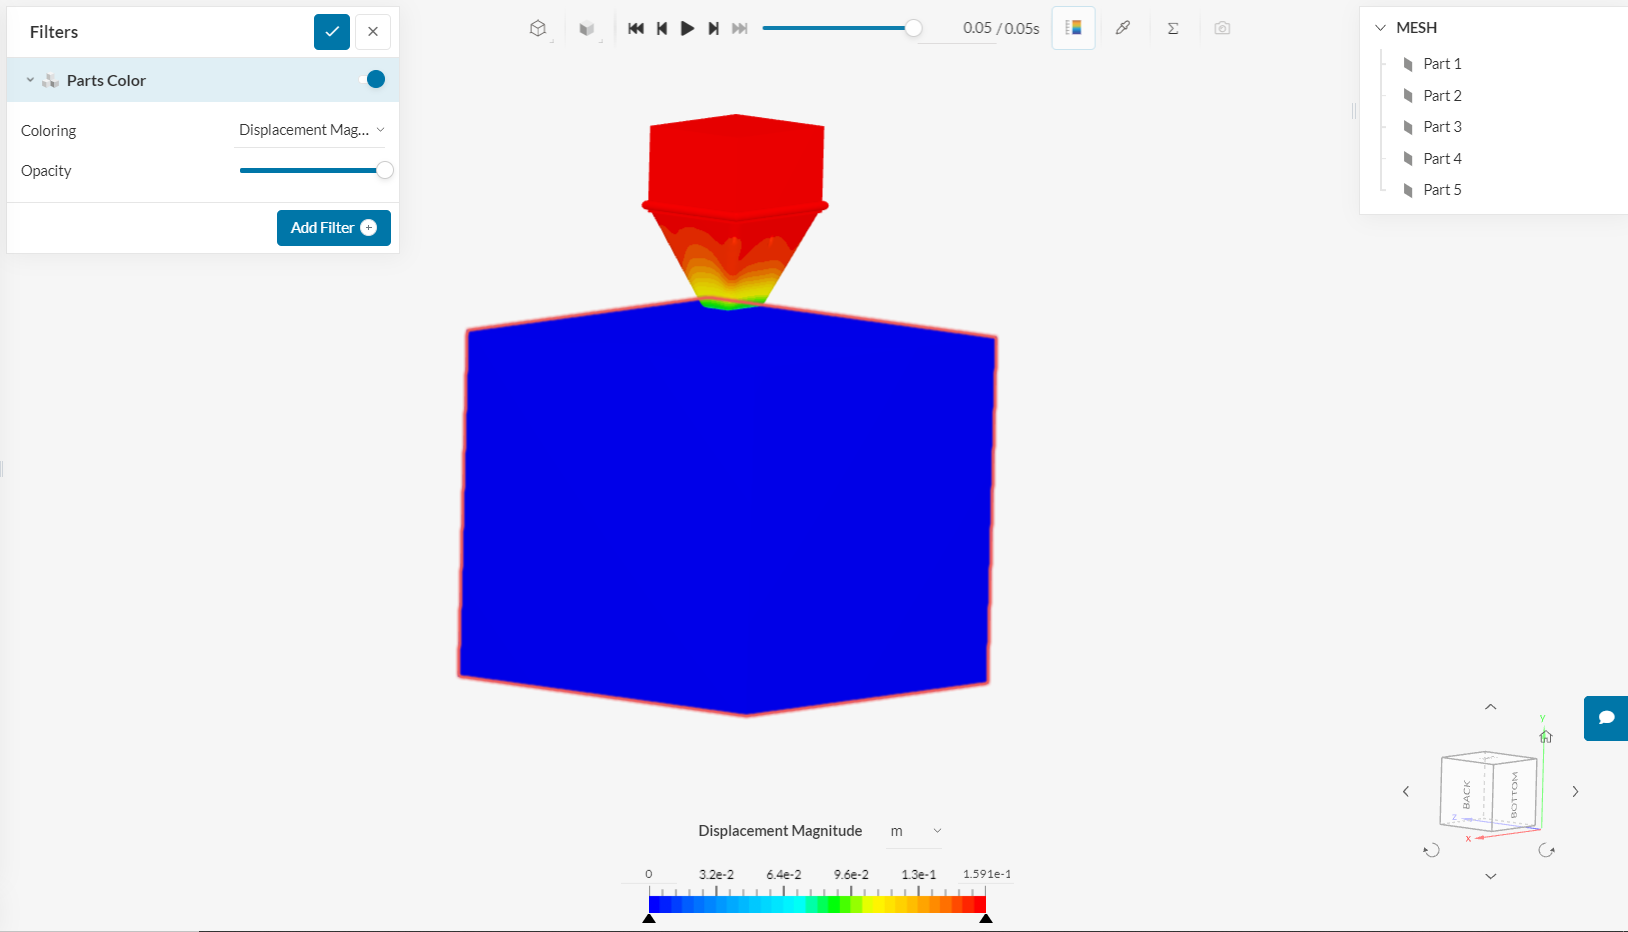
Task: Toggle the Parts Color filter switch
Action: 371,79
